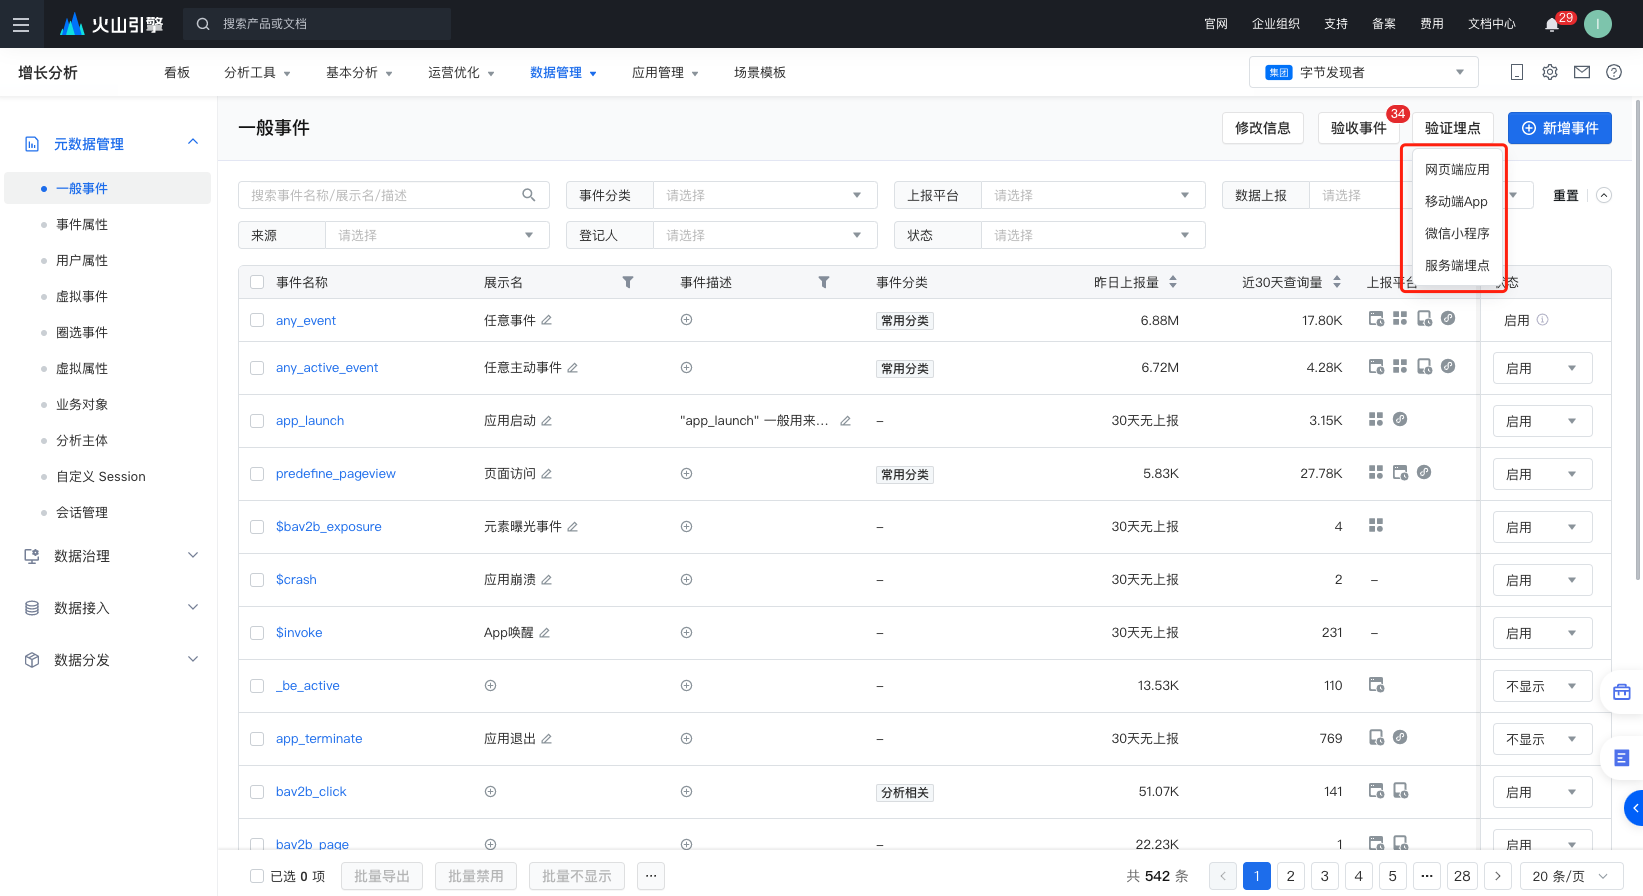Edit display name of any_event
Screen dimensions: 1643x896
(x=546, y=320)
